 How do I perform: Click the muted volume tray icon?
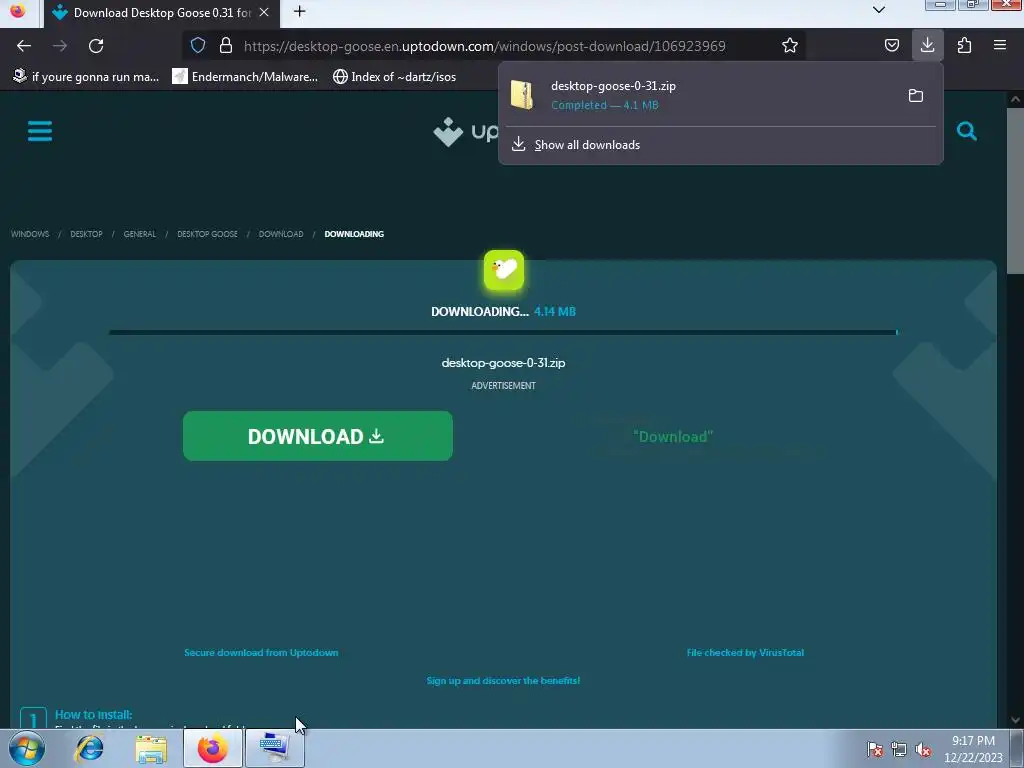coord(923,749)
